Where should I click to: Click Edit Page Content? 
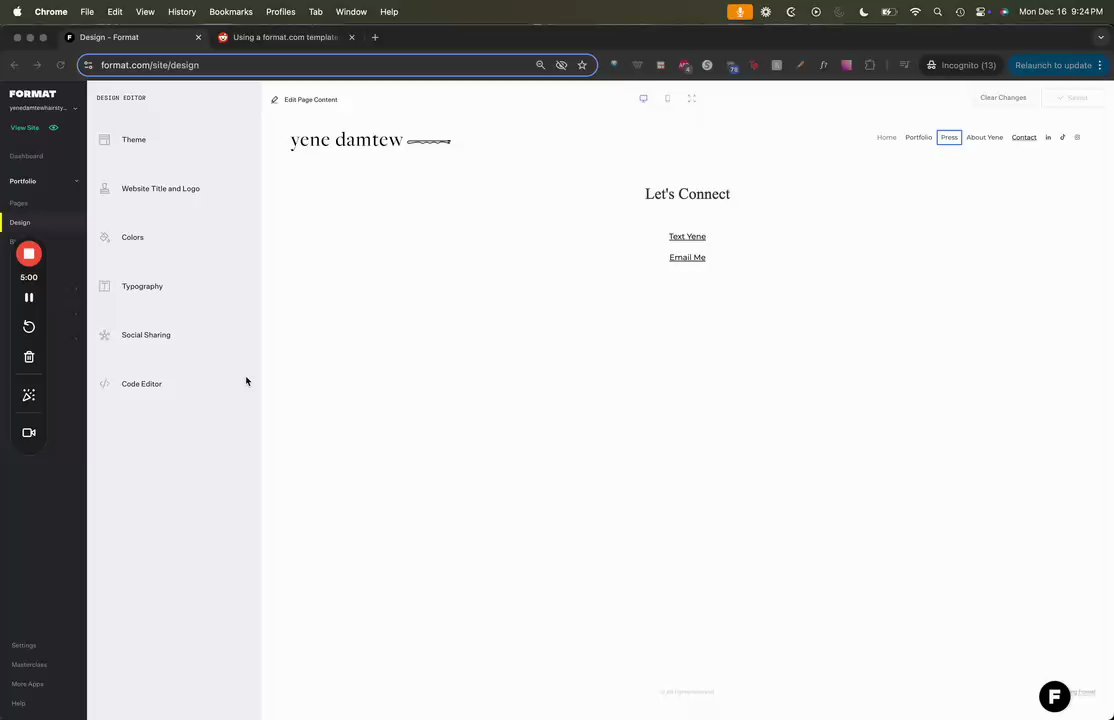pyautogui.click(x=310, y=100)
